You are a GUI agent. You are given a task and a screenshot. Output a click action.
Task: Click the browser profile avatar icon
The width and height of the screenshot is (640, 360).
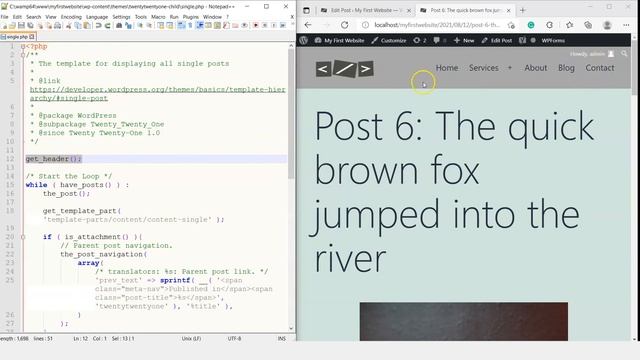coord(607,25)
